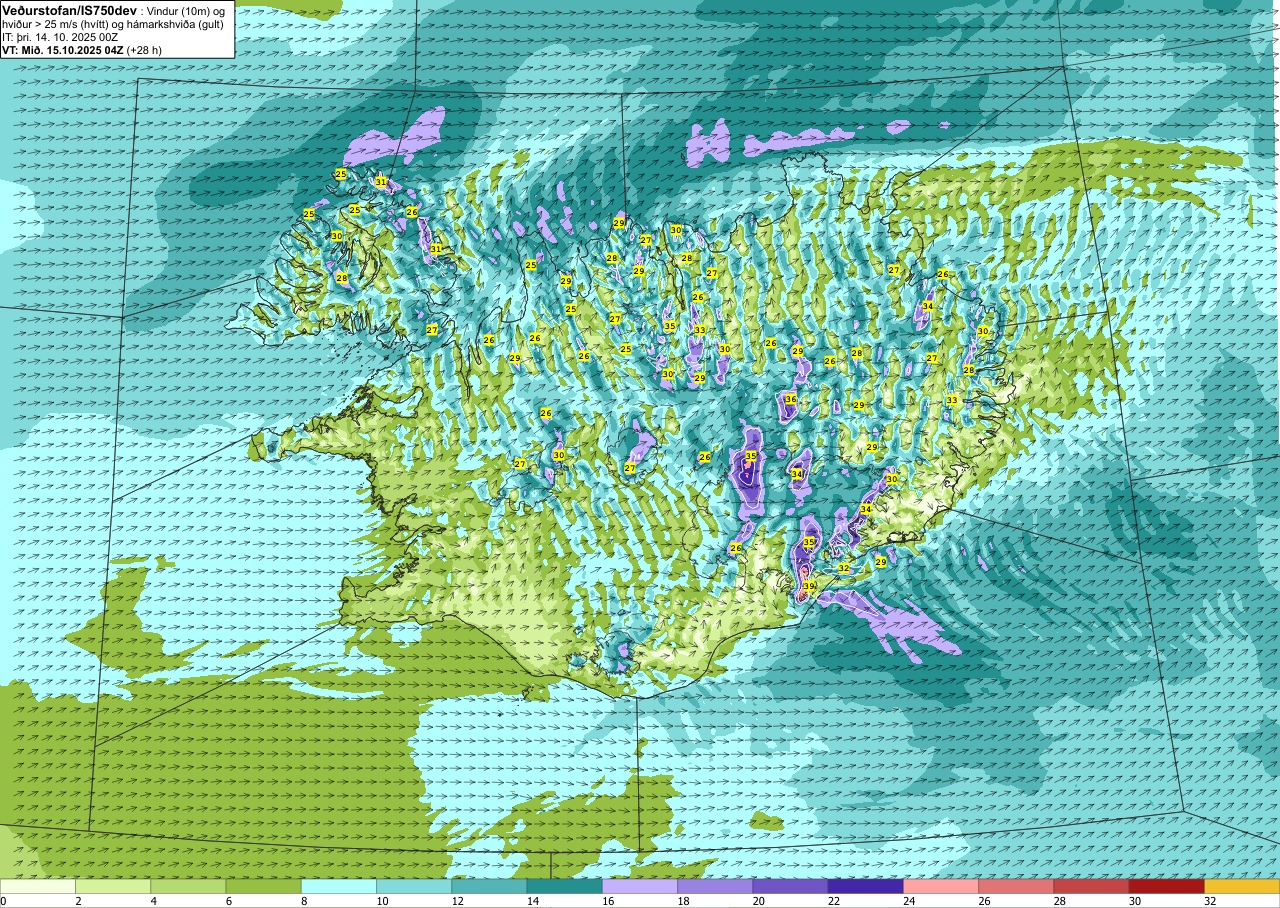Screen dimensions: 1280x908
Task: Pick the 28–30 m/s red legend swatch
Action: click(x=1091, y=886)
